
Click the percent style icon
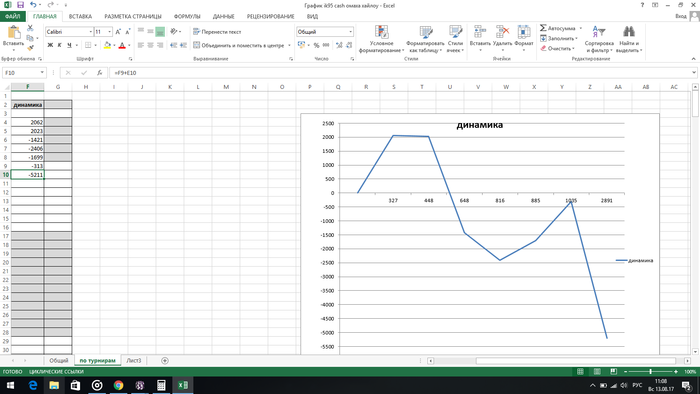(x=317, y=45)
